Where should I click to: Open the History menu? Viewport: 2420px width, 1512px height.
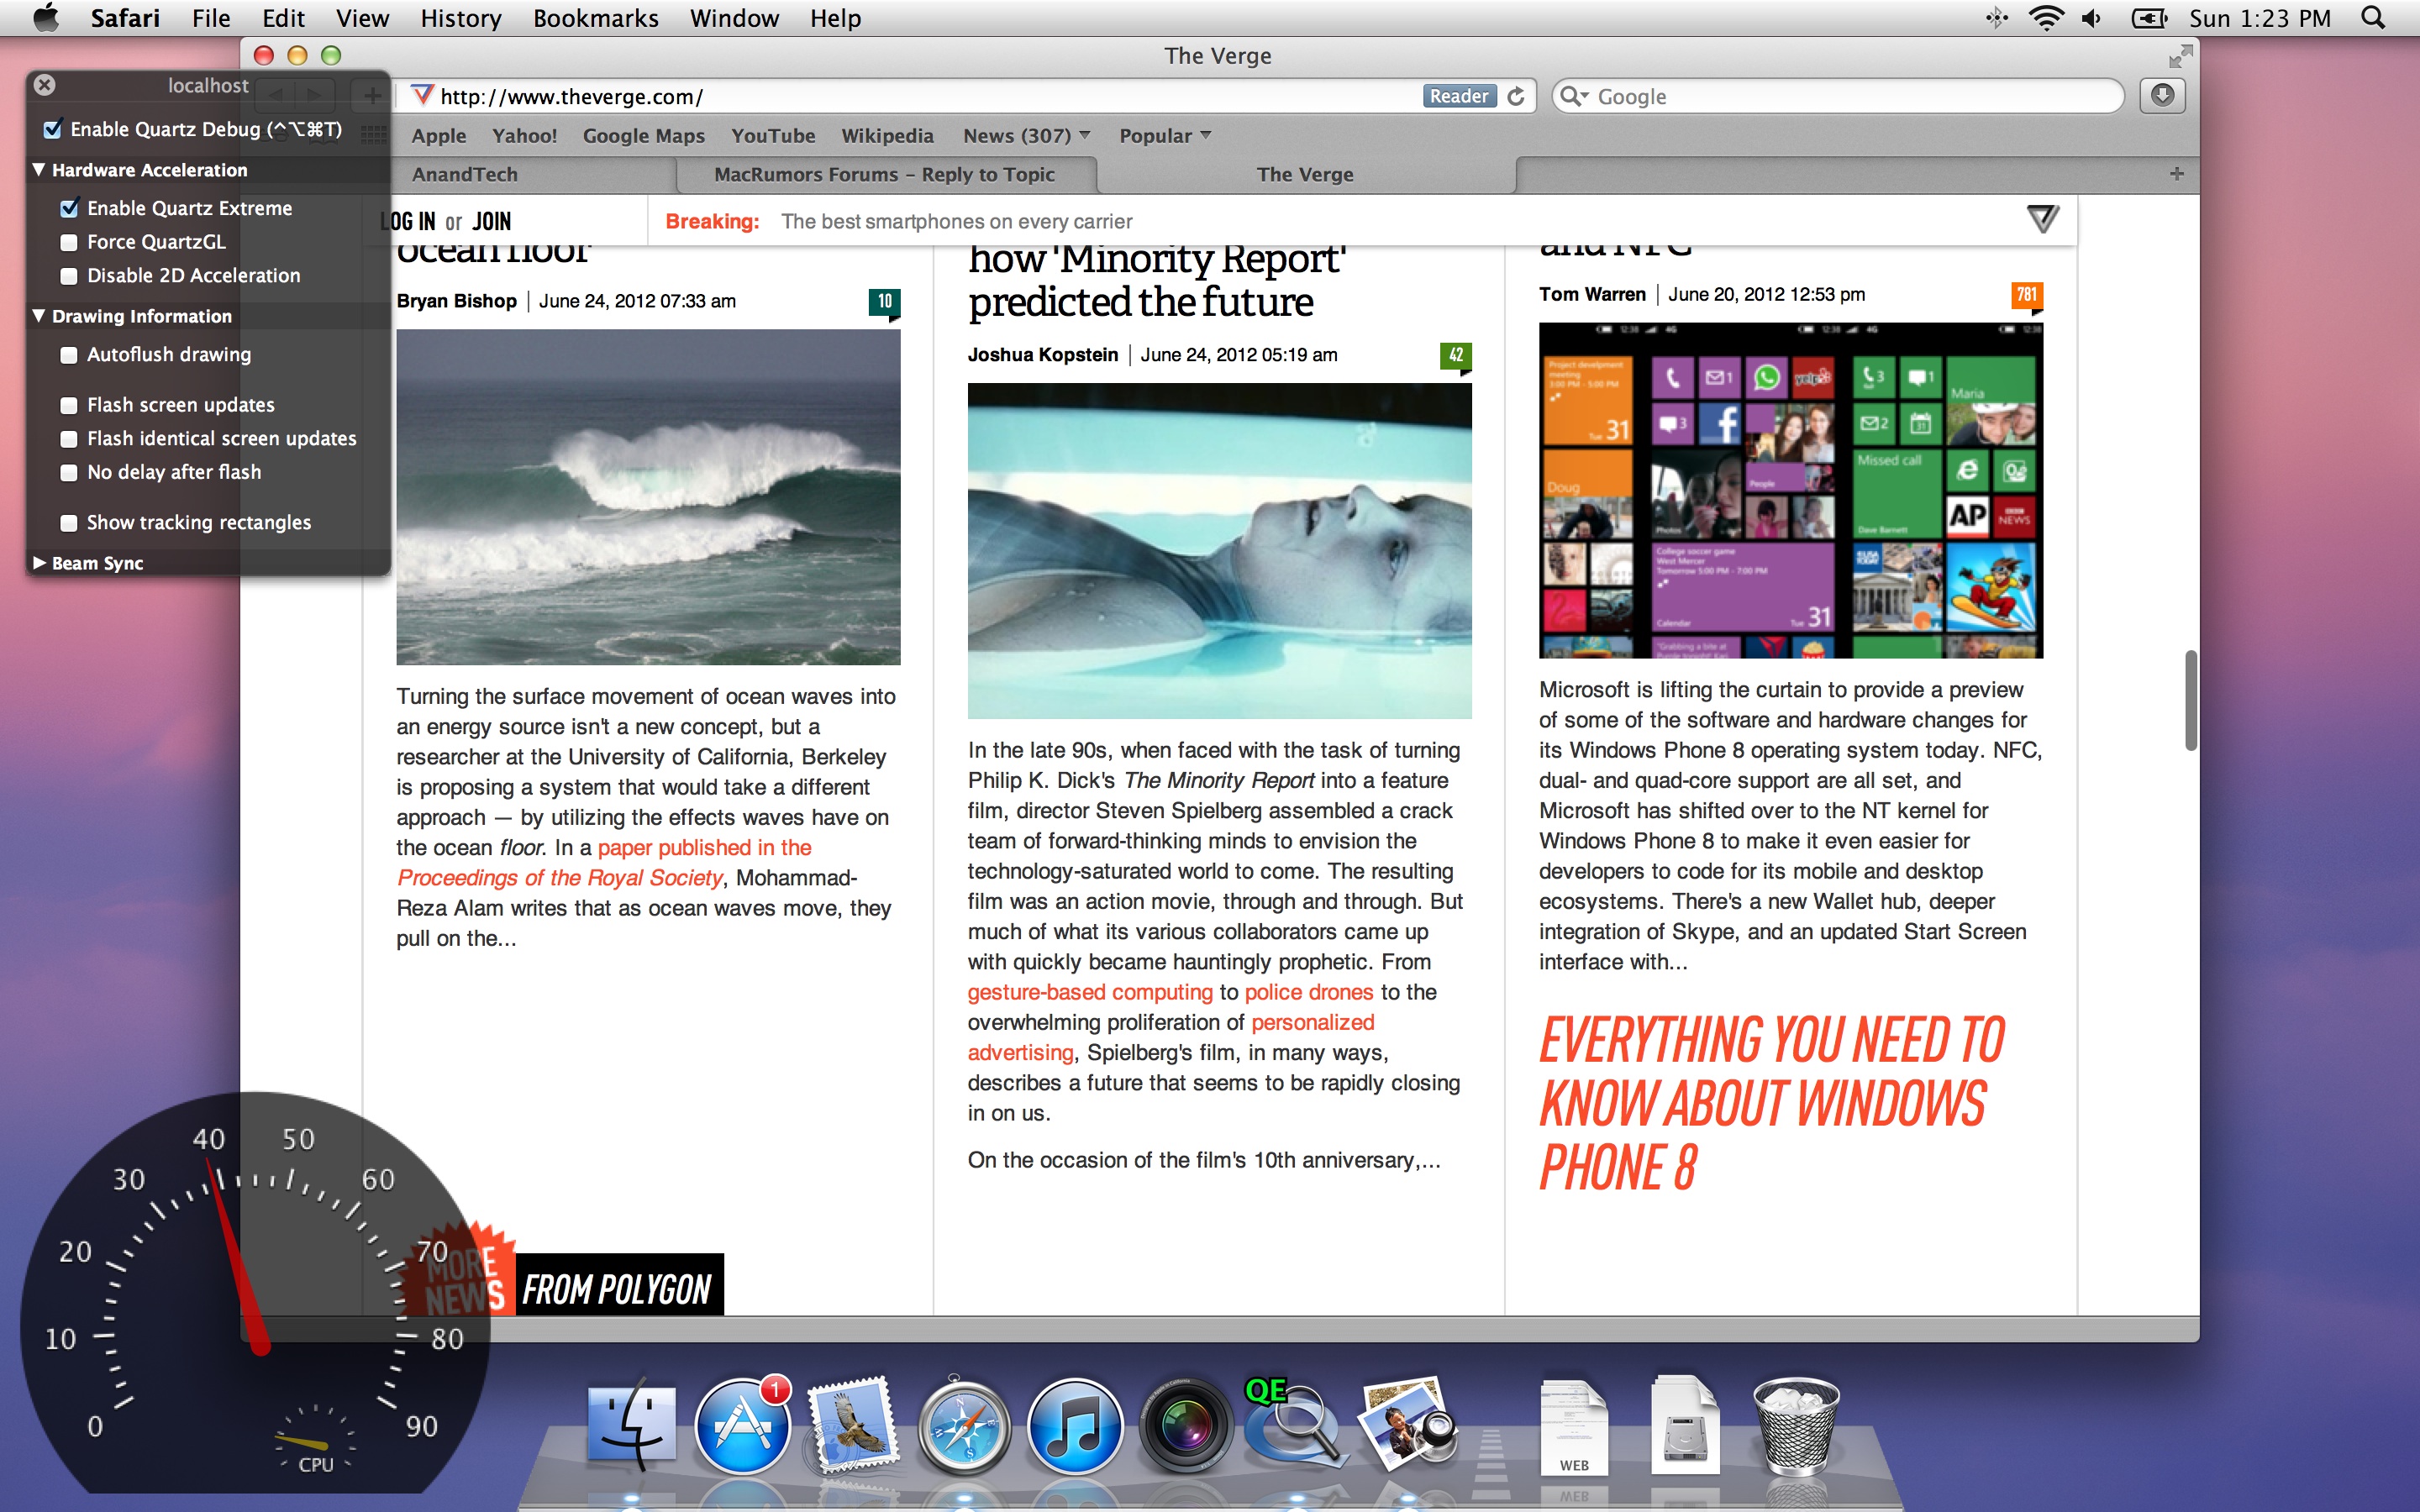460,18
